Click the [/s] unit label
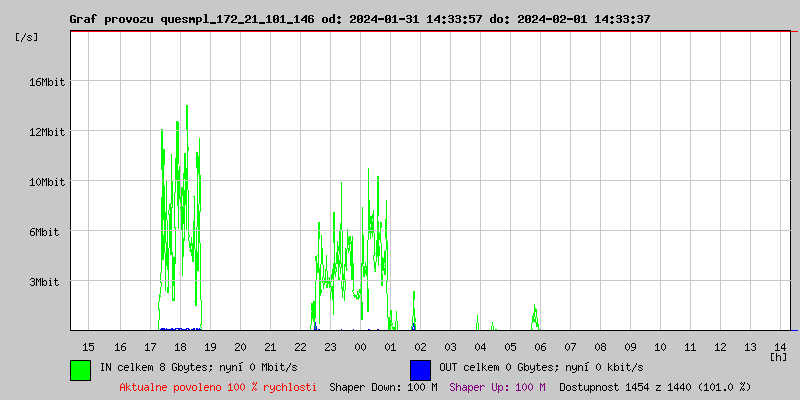Viewport: 800px width, 400px height. [x=27, y=37]
